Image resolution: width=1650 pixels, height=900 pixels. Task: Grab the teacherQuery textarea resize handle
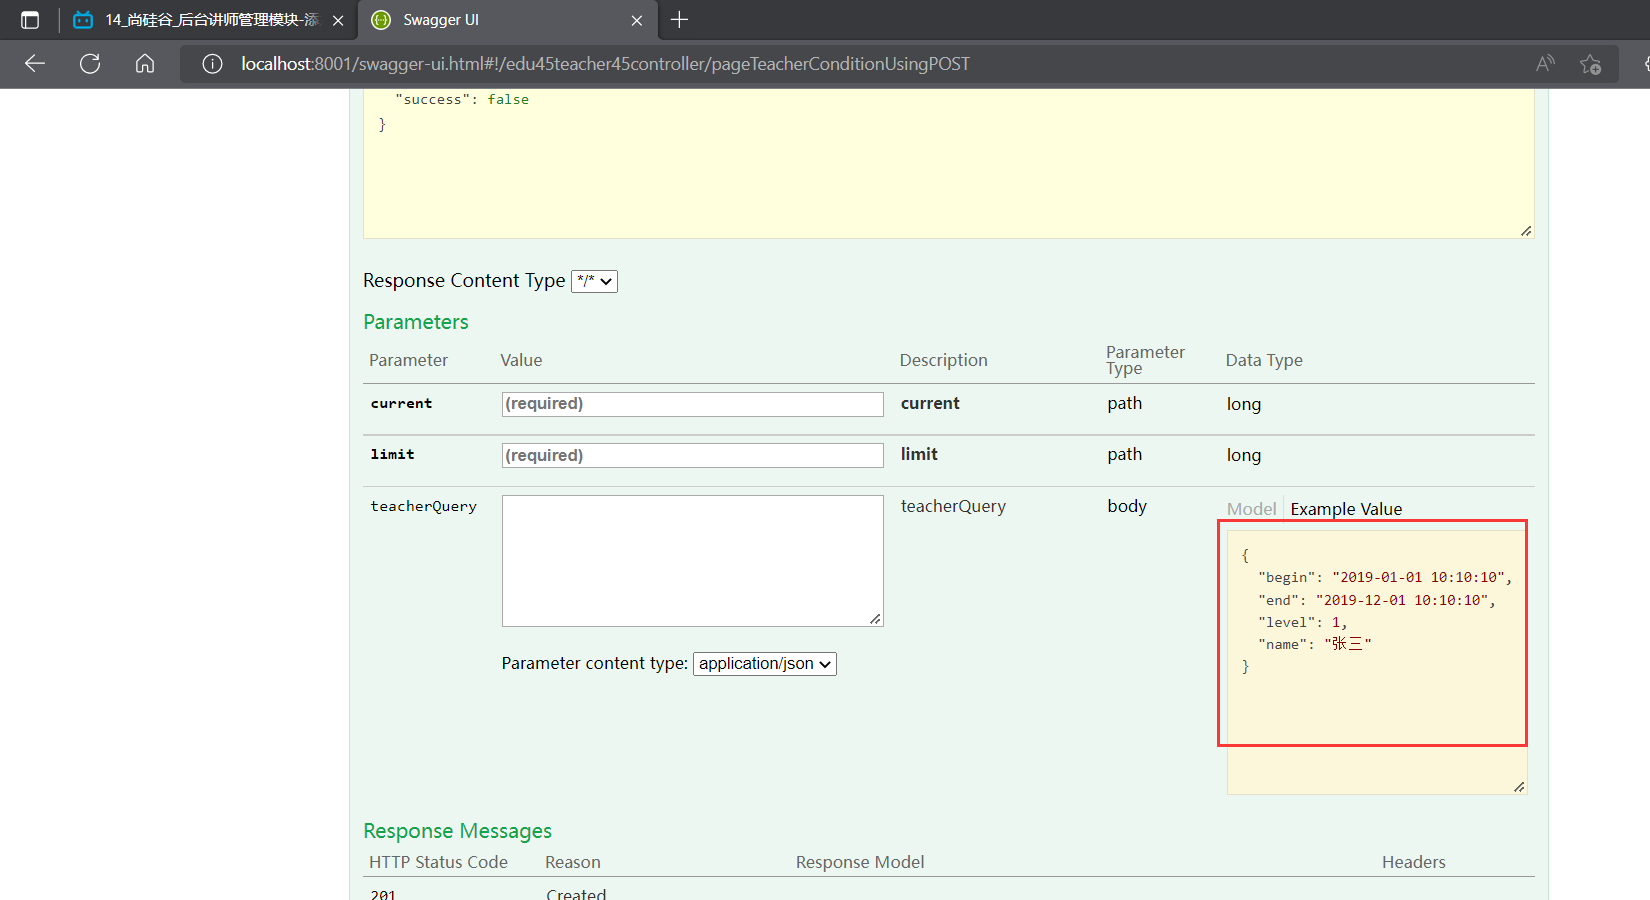(x=875, y=619)
